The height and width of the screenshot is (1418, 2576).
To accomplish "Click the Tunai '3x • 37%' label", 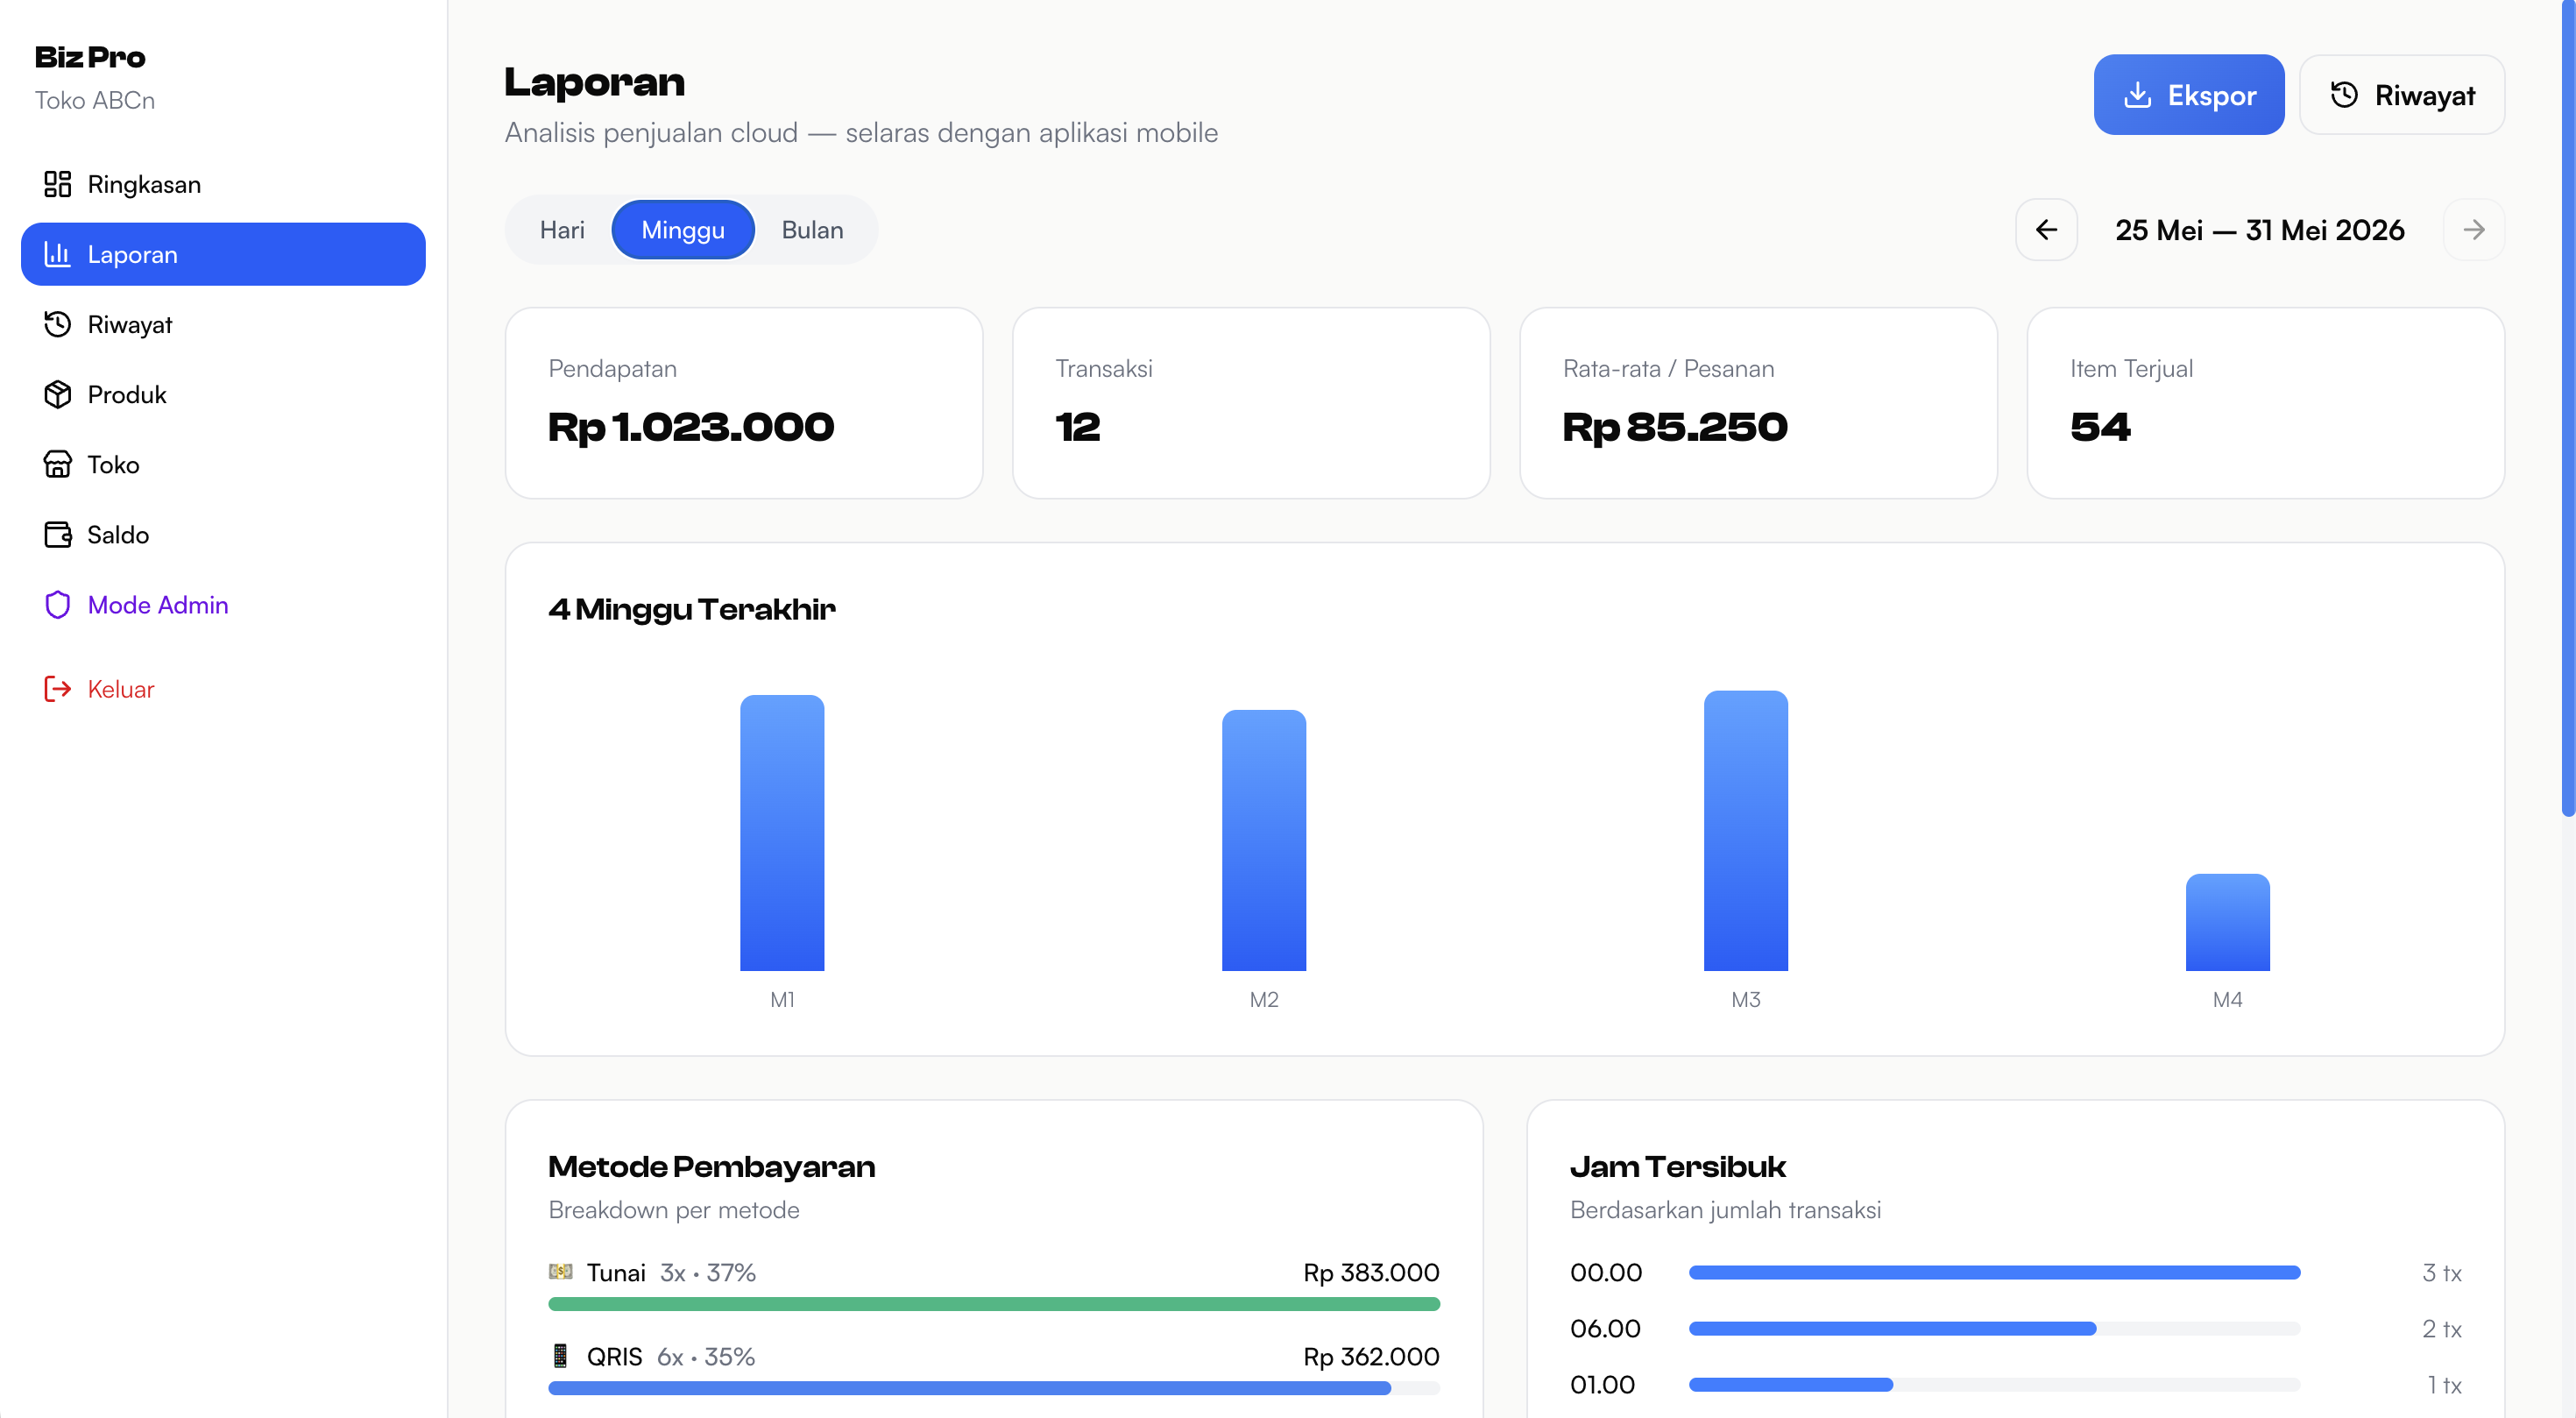I will pyautogui.click(x=708, y=1272).
